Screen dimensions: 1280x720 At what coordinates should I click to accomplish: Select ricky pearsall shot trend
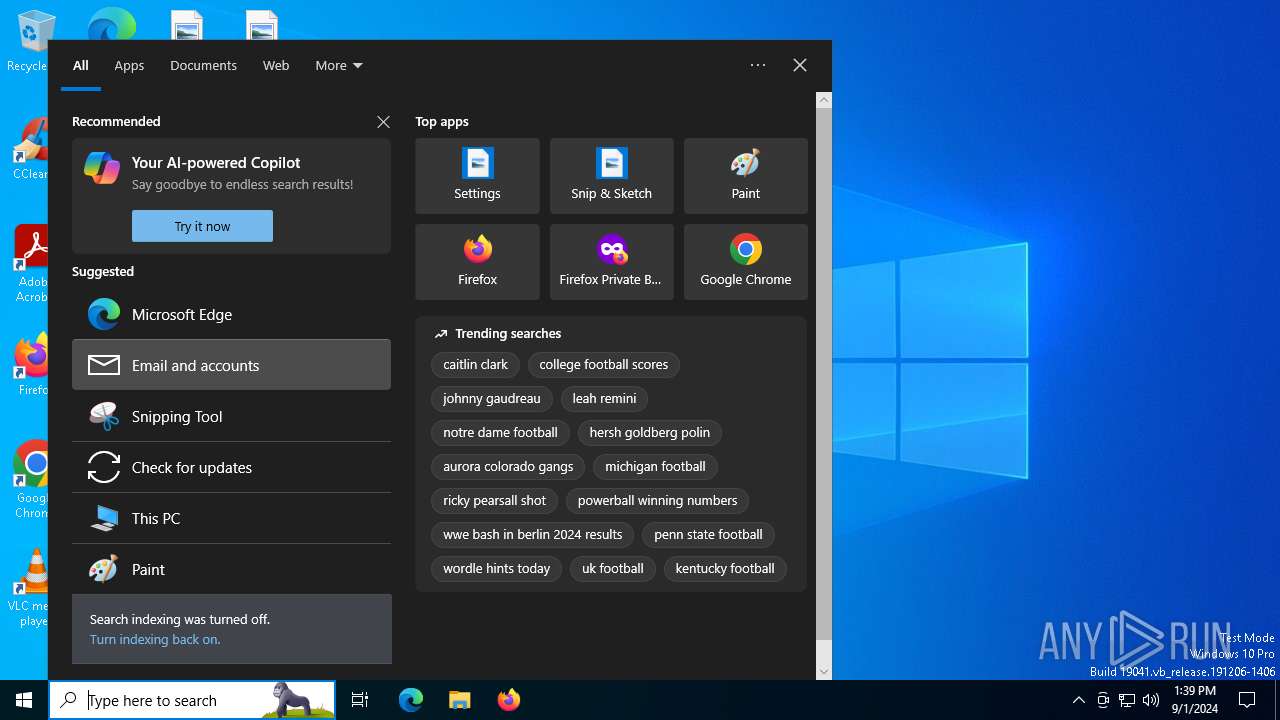click(495, 501)
